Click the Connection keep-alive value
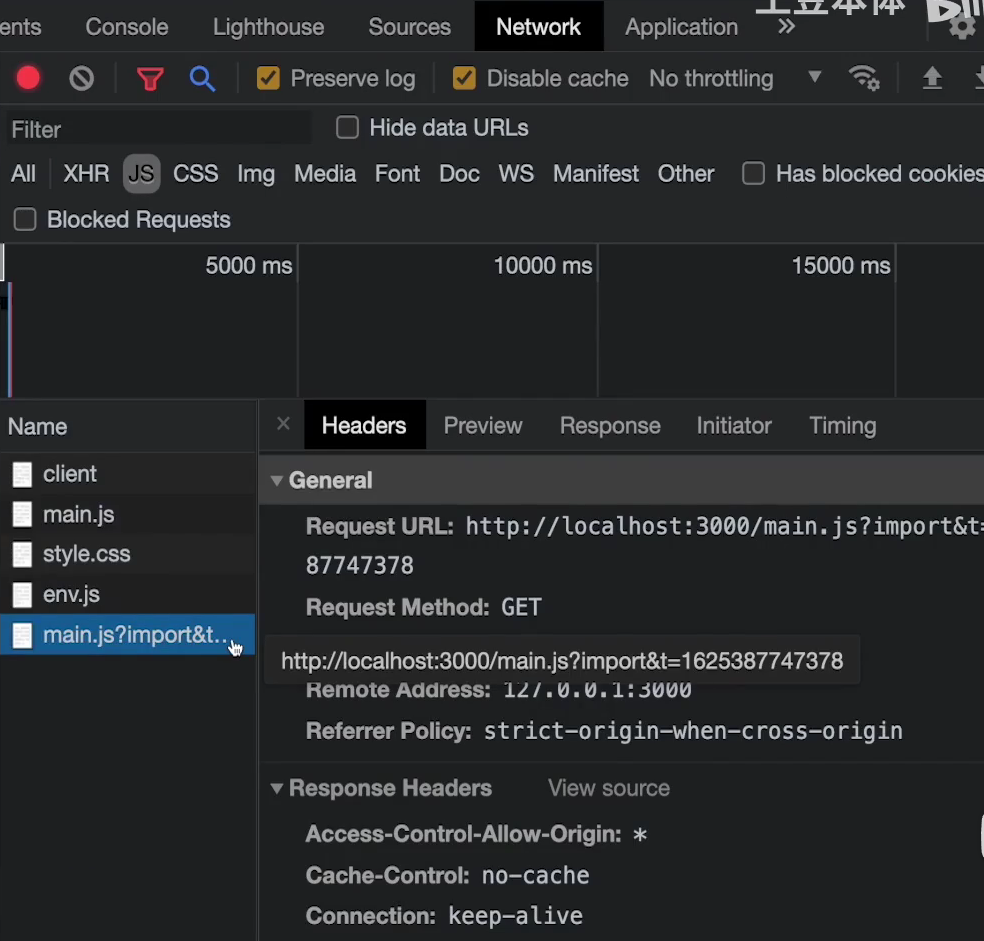This screenshot has height=941, width=984. point(515,916)
